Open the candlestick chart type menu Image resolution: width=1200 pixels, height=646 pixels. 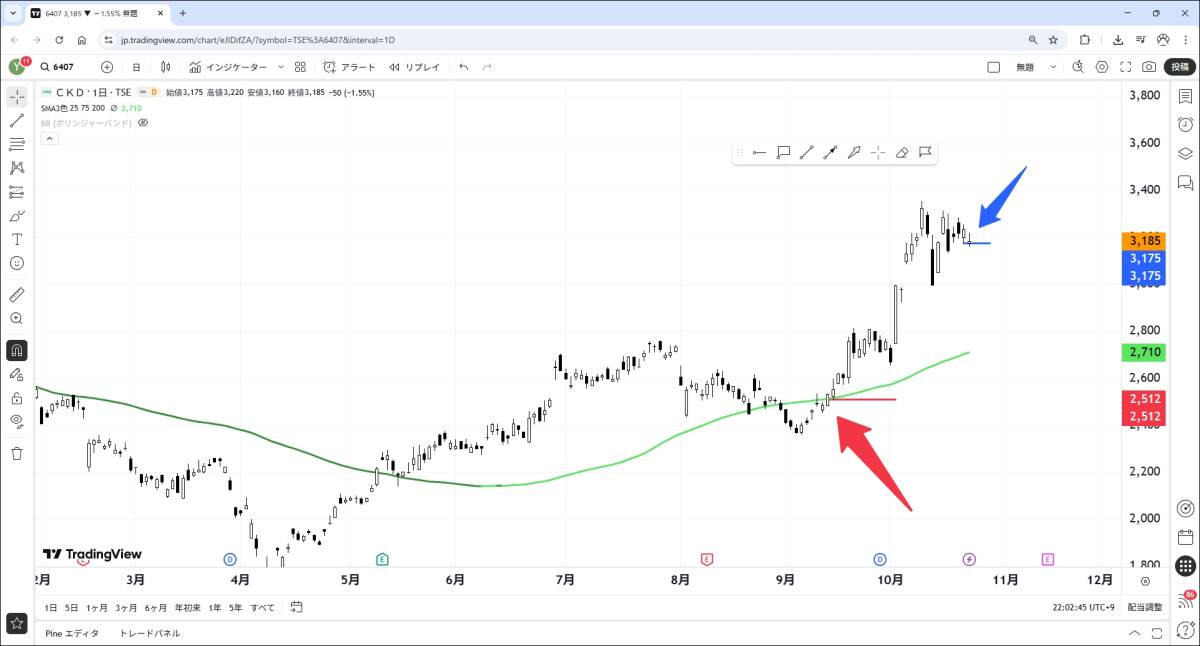167,67
